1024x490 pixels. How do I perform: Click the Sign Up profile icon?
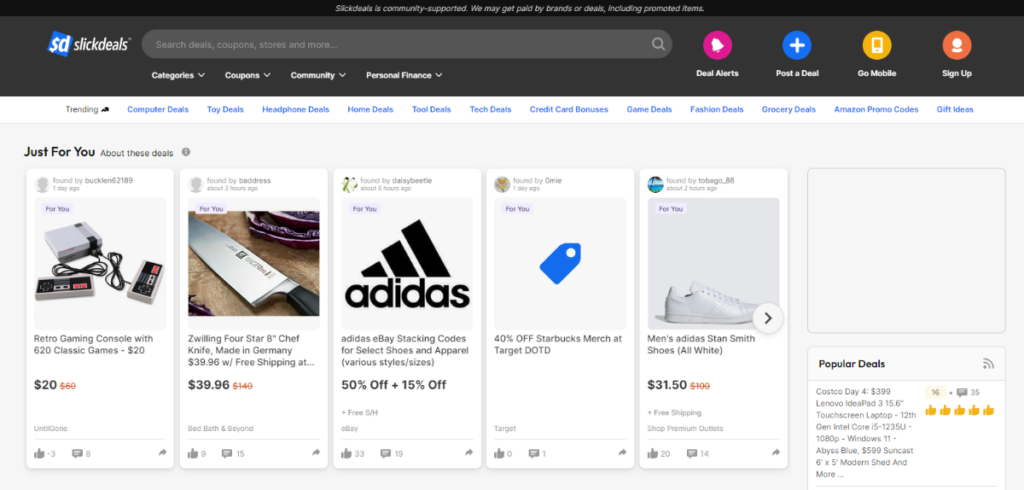957,45
